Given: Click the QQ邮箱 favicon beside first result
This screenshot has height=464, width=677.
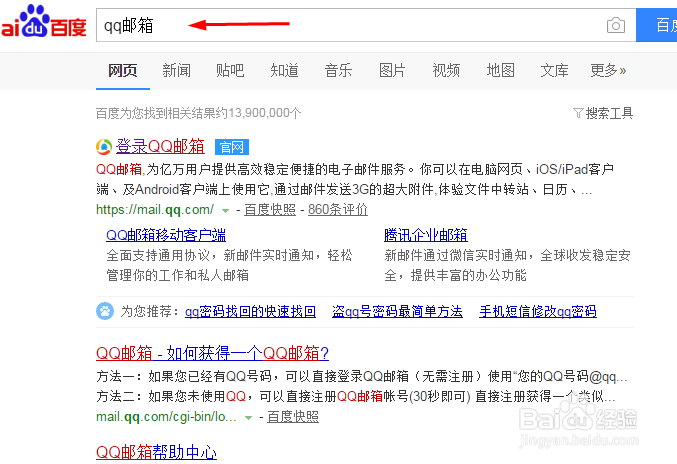Looking at the screenshot, I should (x=104, y=147).
